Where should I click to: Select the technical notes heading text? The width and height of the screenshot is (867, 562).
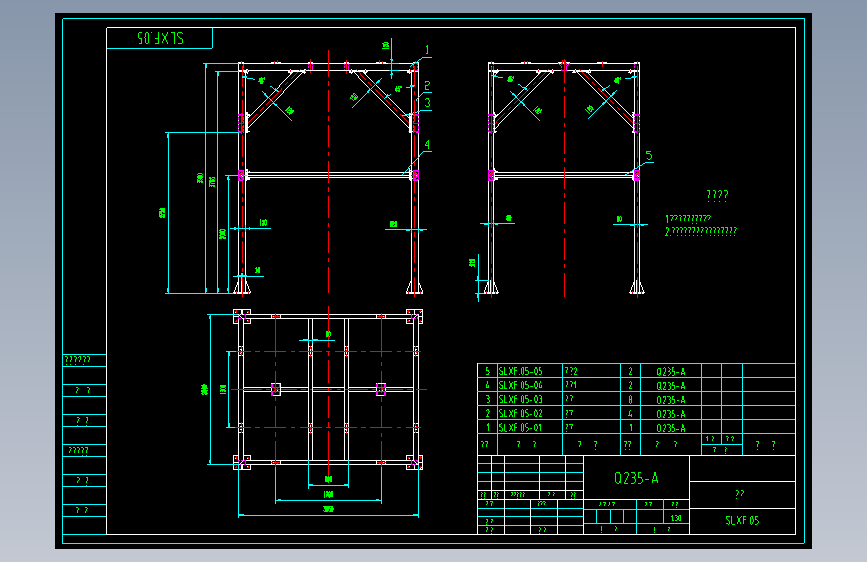[717, 195]
